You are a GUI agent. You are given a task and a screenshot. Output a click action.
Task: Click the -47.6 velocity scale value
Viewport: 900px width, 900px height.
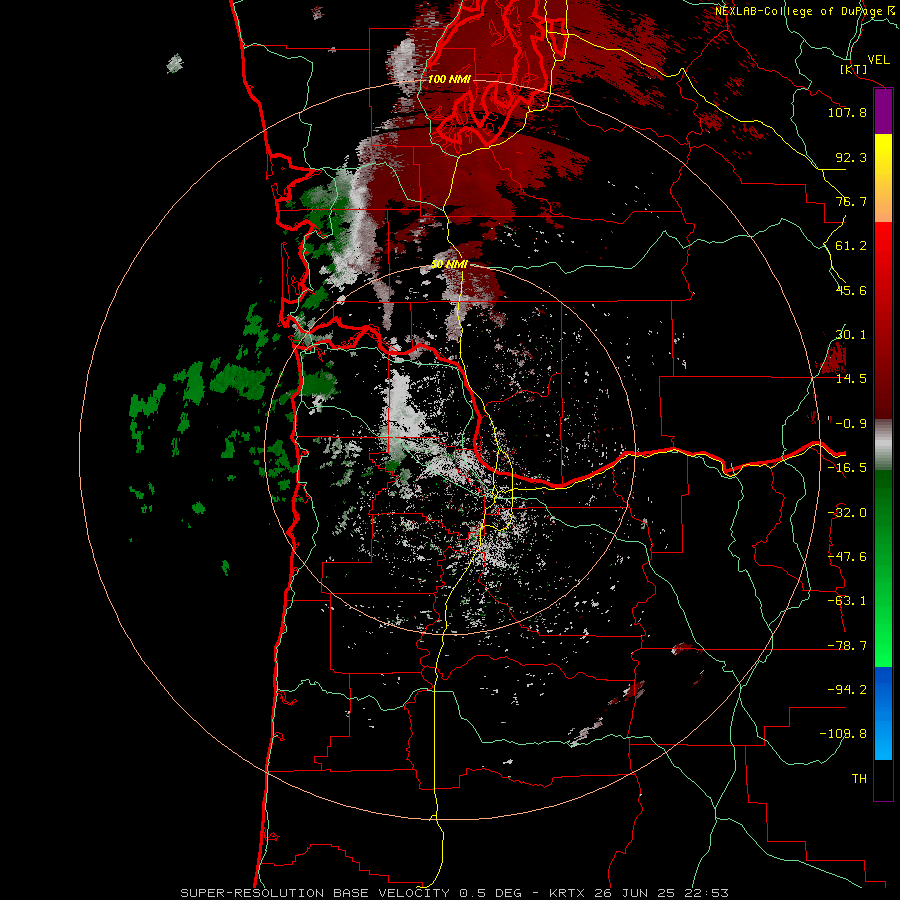(847, 557)
